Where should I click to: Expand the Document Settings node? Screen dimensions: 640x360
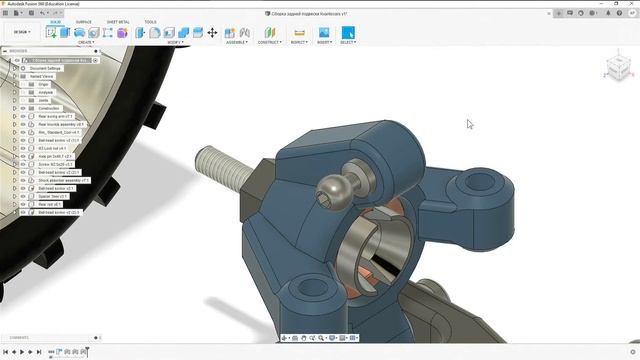pos(15,69)
